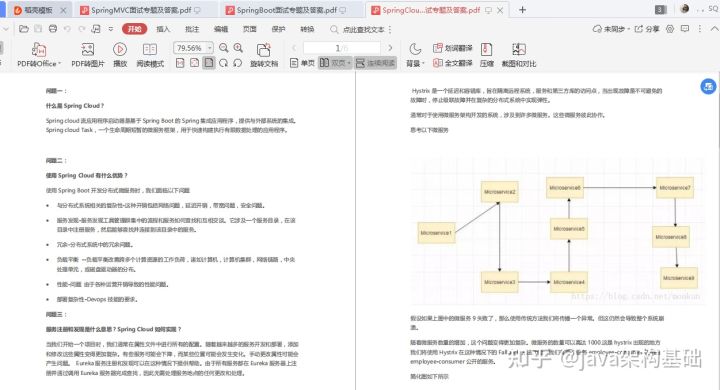Open the 页面 ribbon tab
The width and height of the screenshot is (720, 390).
coord(250,29)
